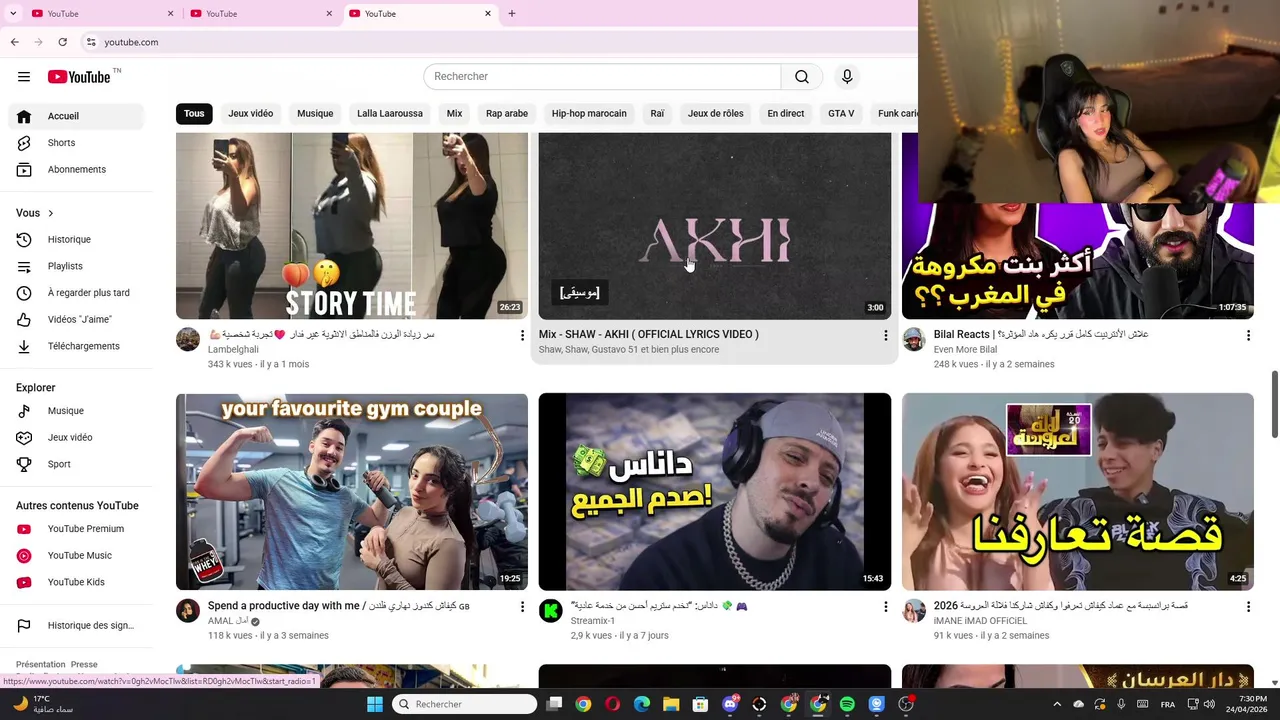
Task: Click the Accueil sidebar entry
Action: coord(76,116)
